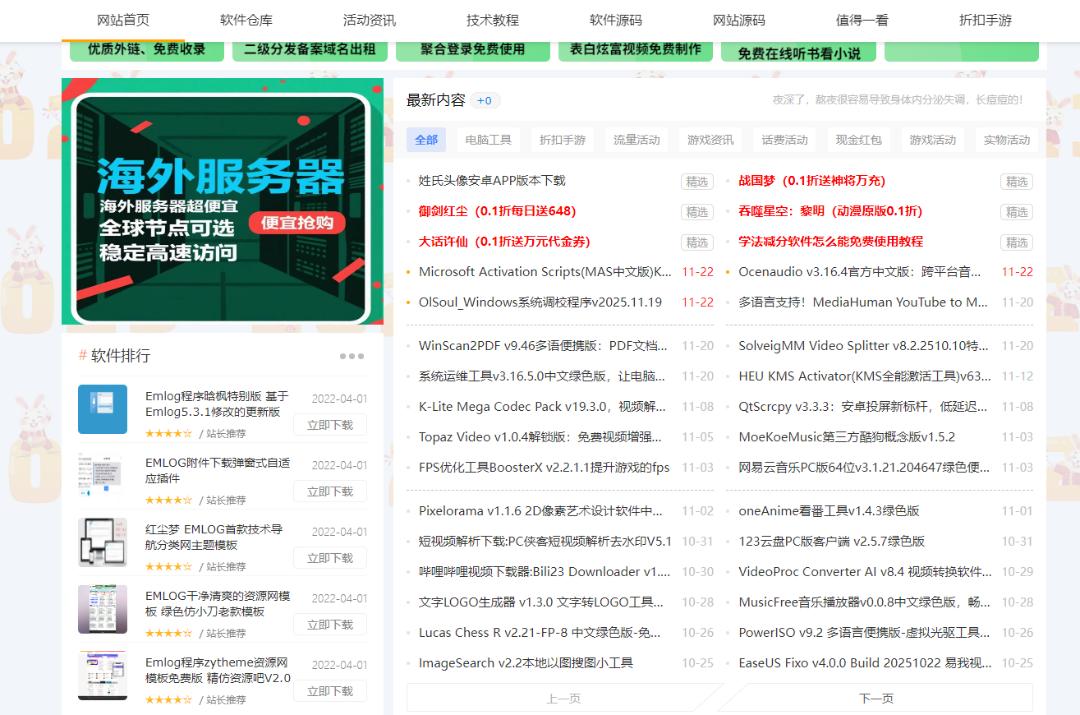This screenshot has width=1080, height=715.
Task: Click the 精选 tag beside 姓氏头像安卓APP
Action: [696, 182]
